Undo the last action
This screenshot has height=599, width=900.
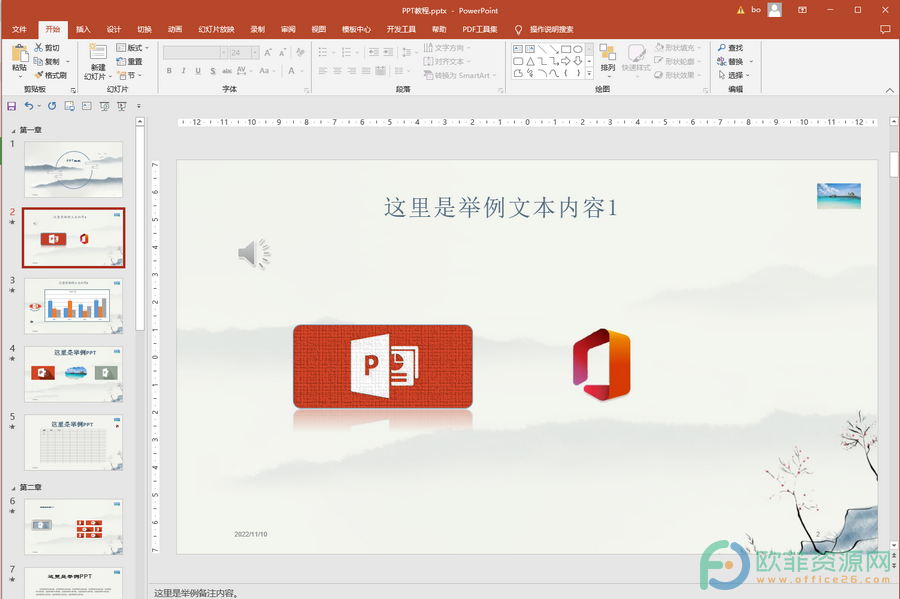pyautogui.click(x=29, y=106)
